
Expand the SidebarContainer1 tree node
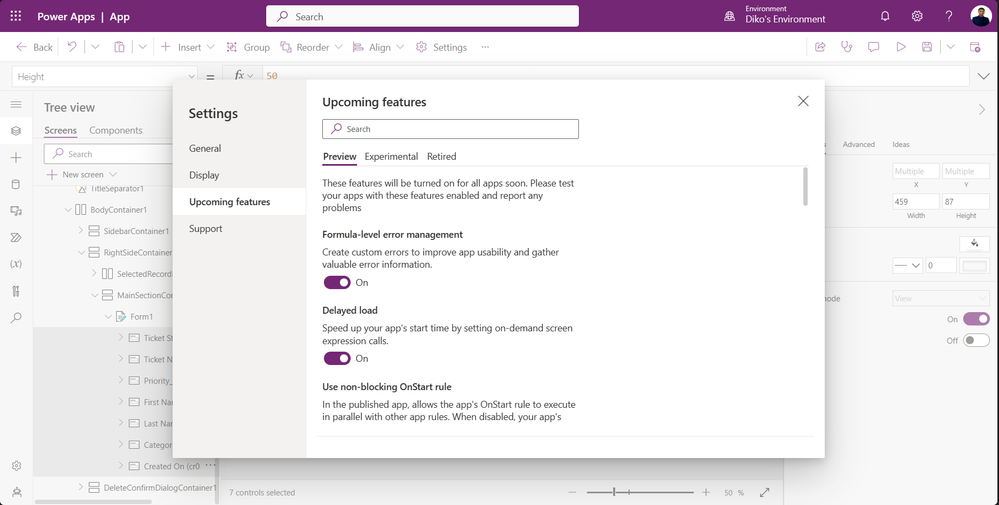tap(81, 231)
